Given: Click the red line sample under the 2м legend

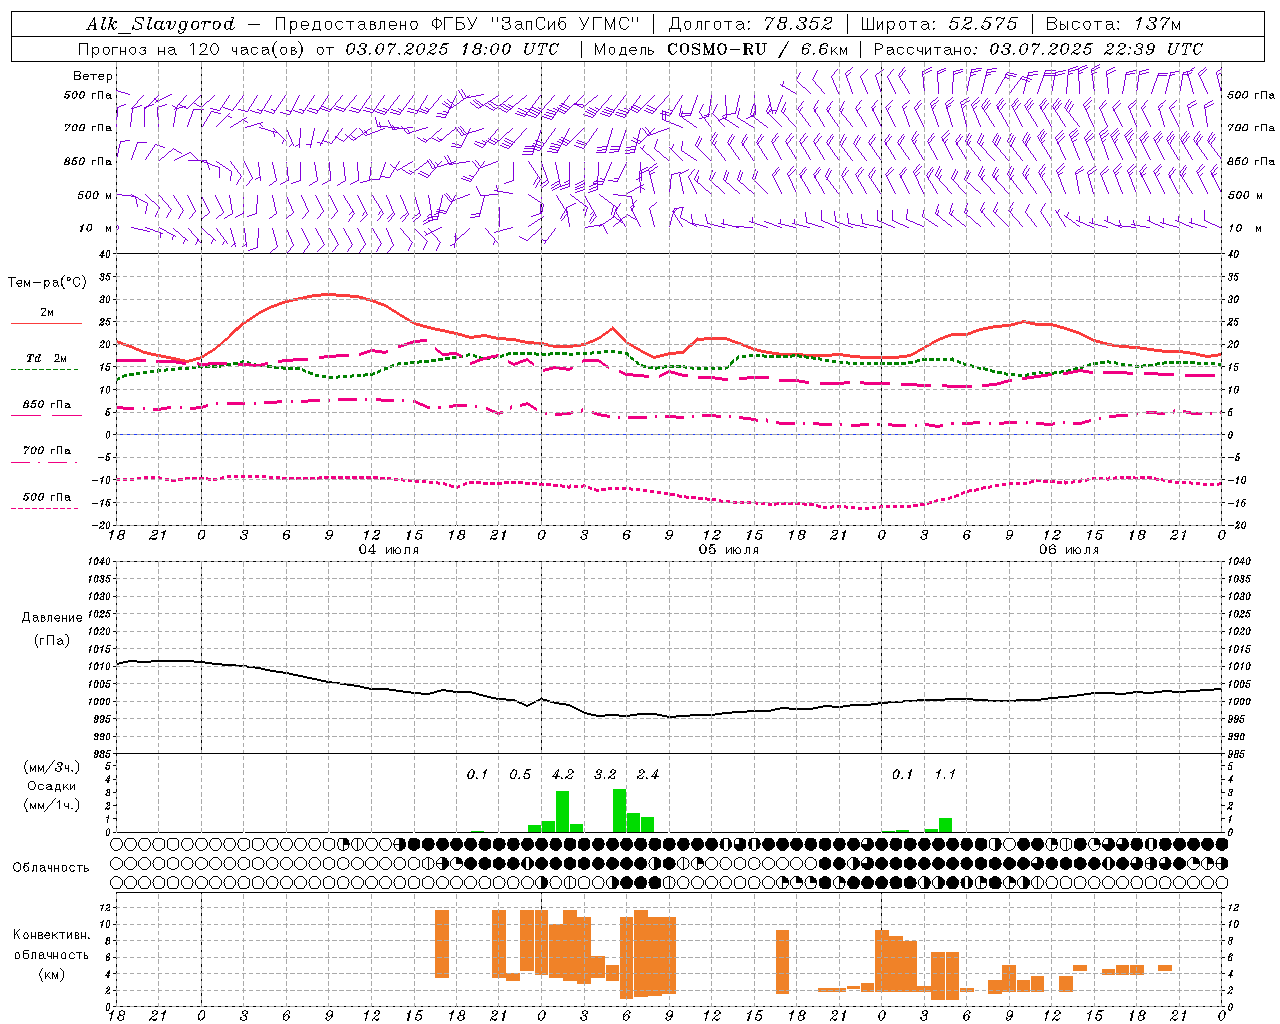Looking at the screenshot, I should click(x=47, y=324).
